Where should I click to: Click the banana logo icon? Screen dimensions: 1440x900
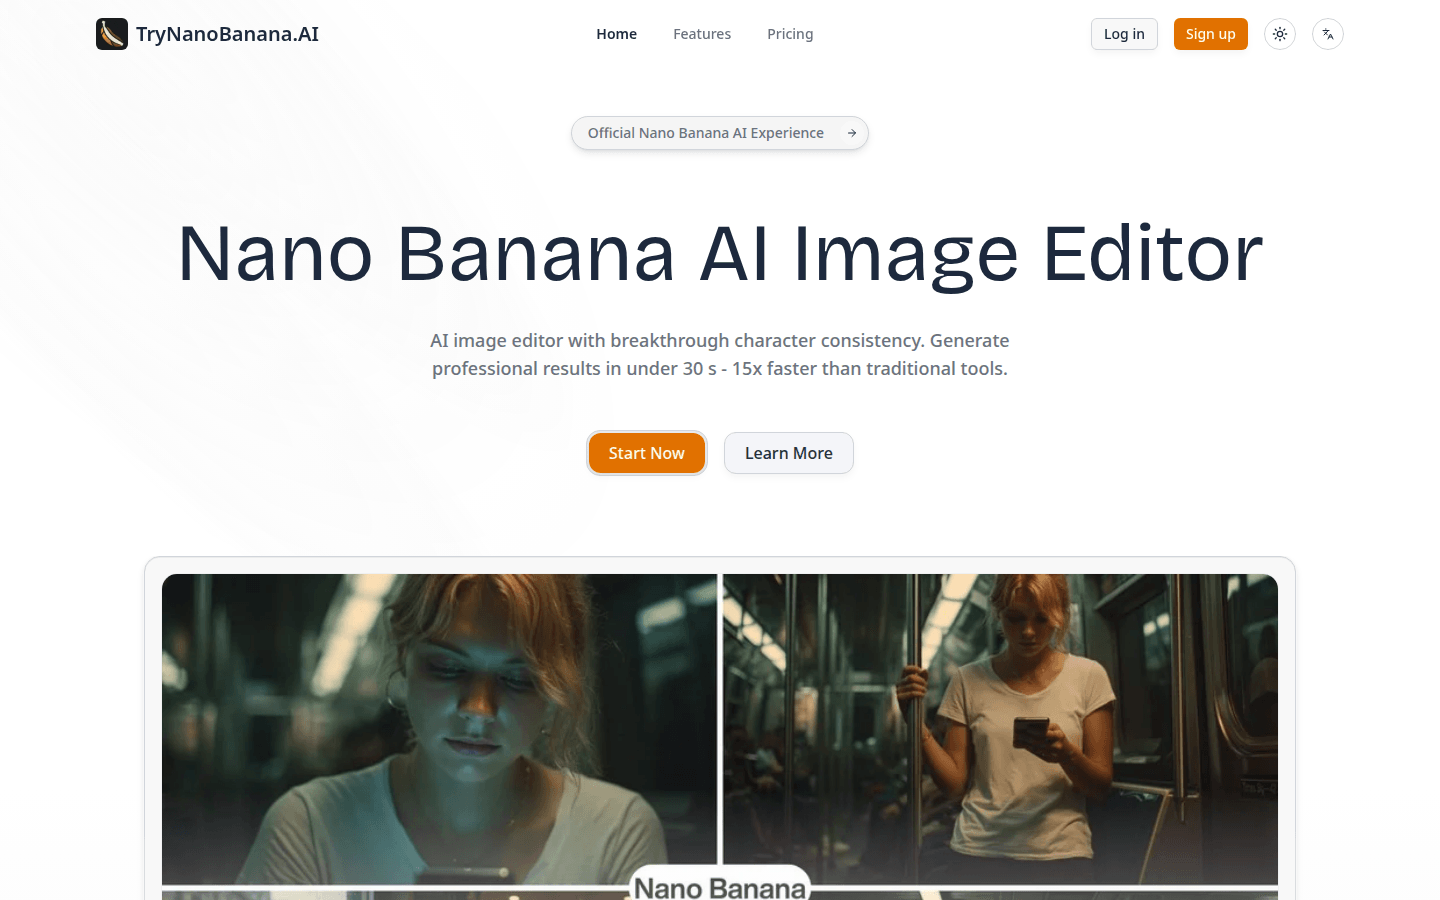point(112,34)
